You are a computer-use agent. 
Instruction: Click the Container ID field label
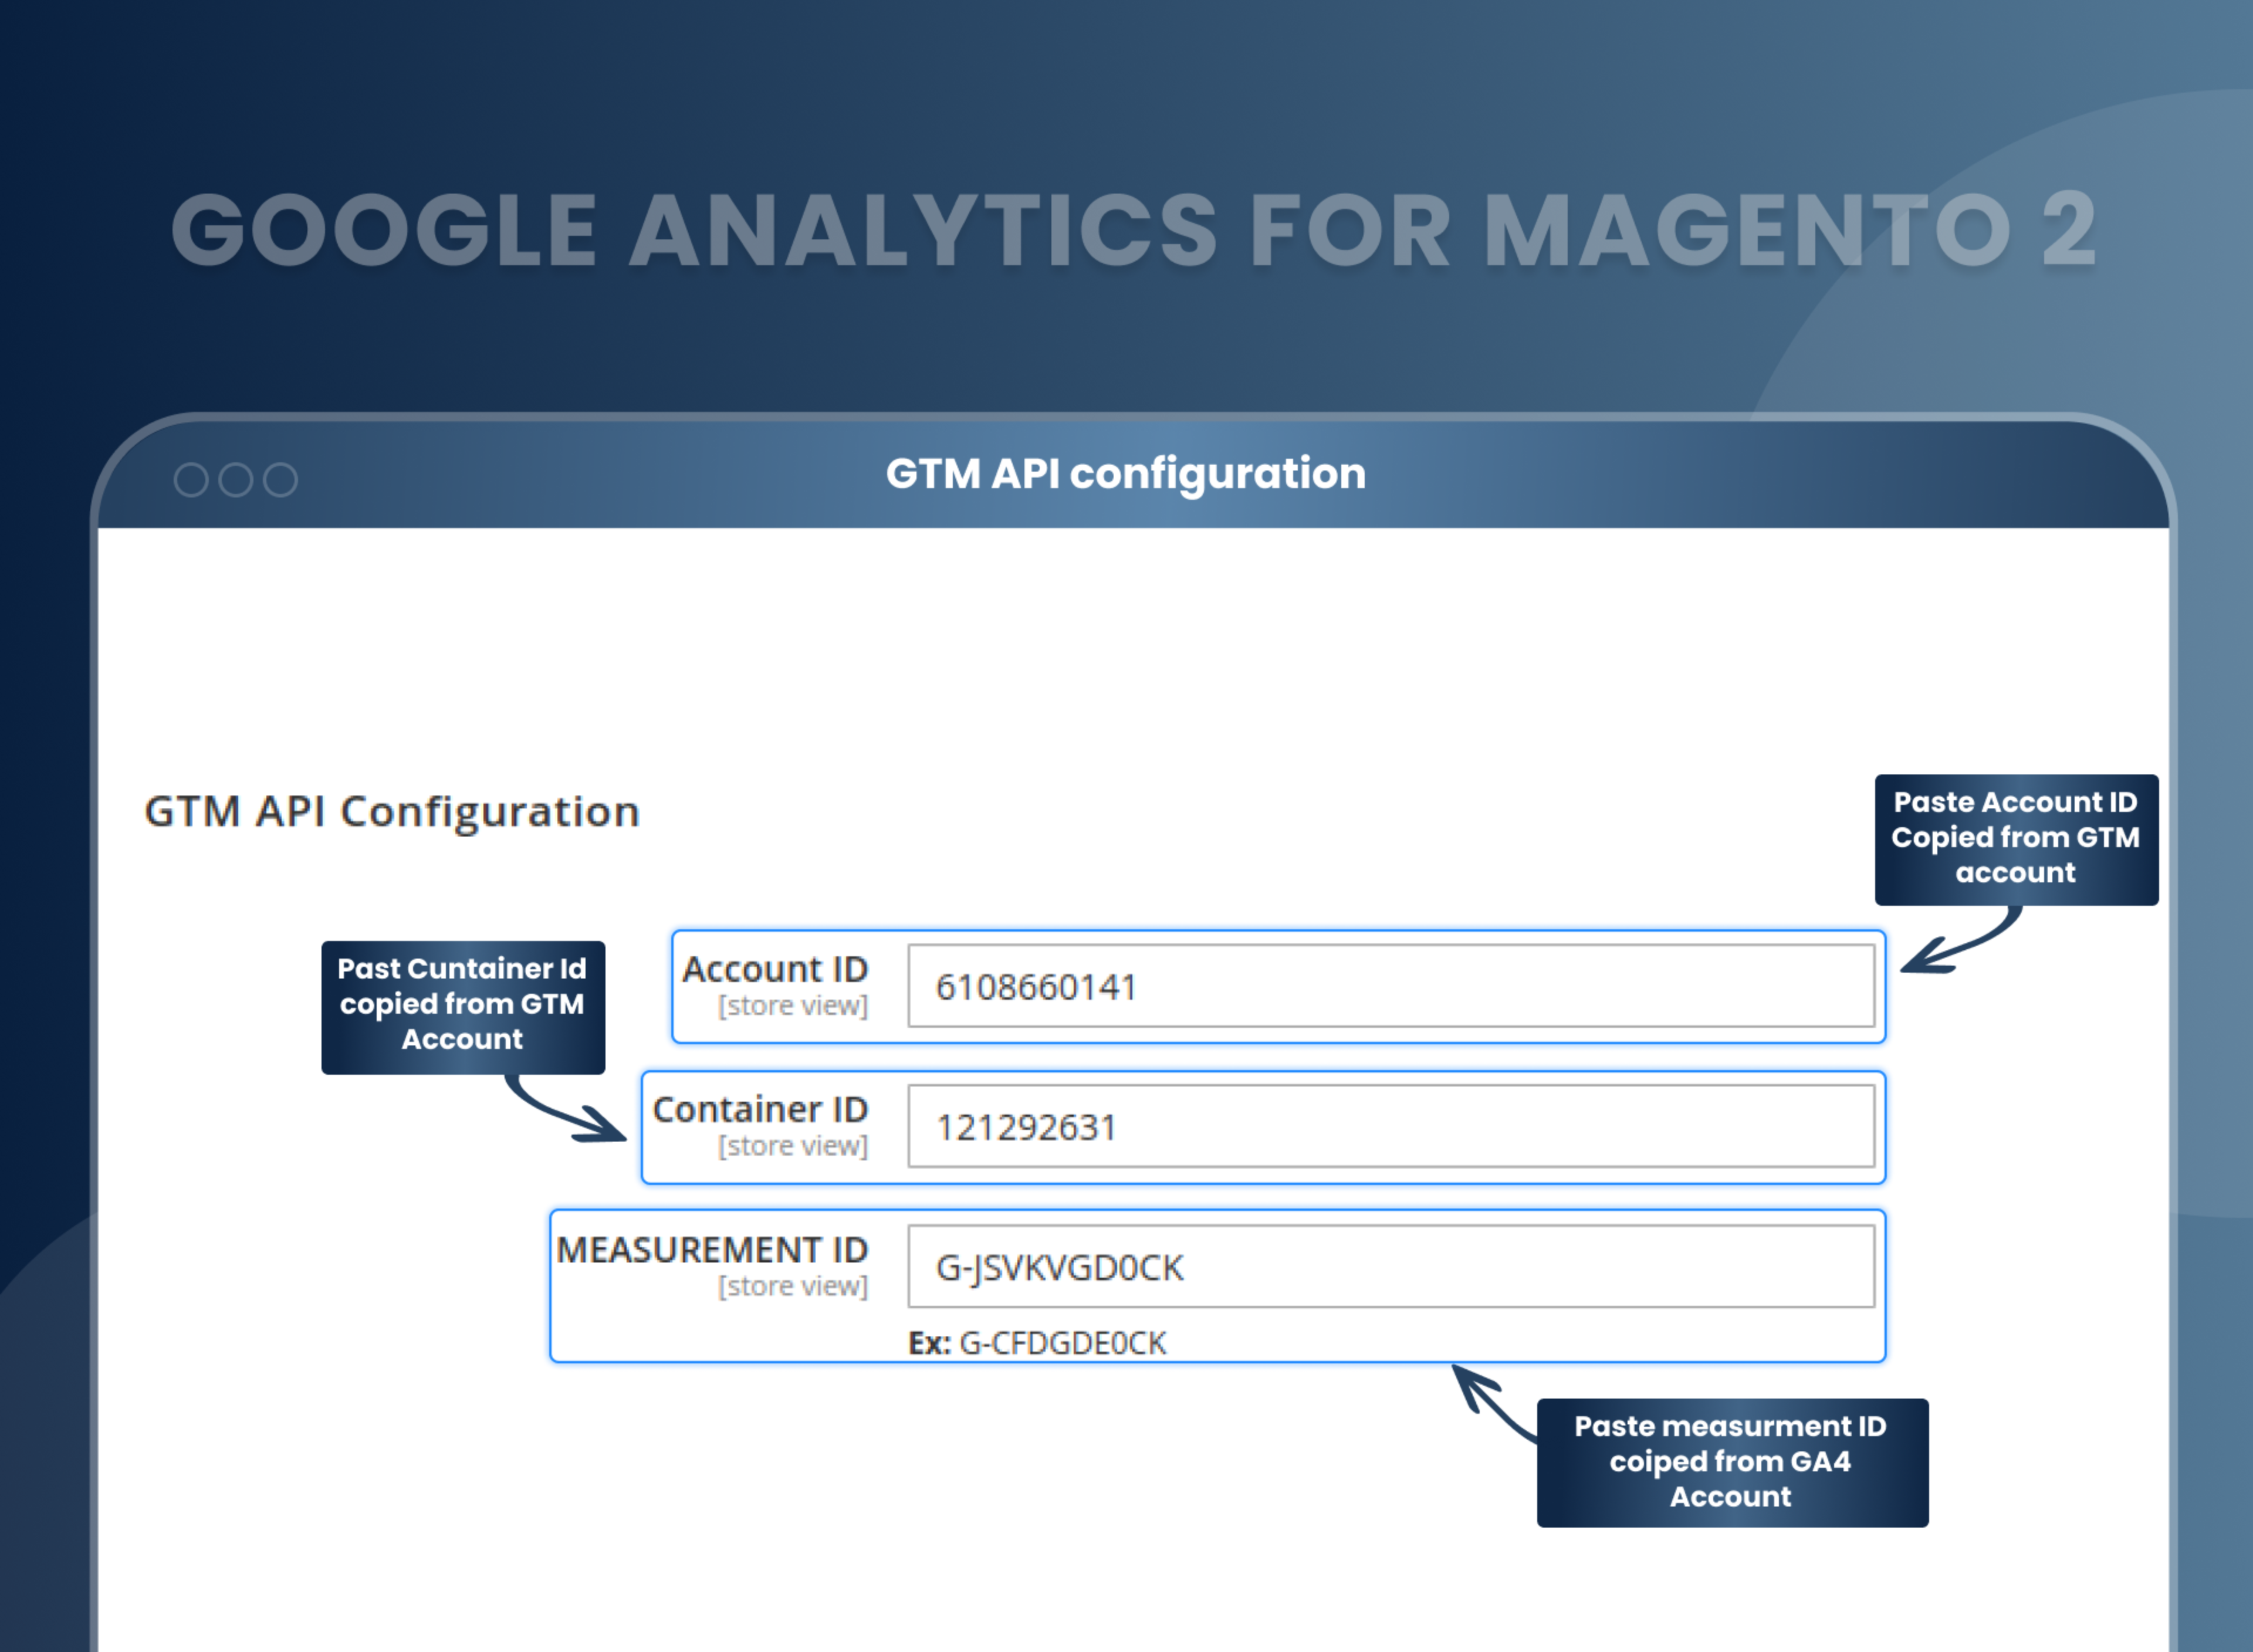pos(760,1109)
